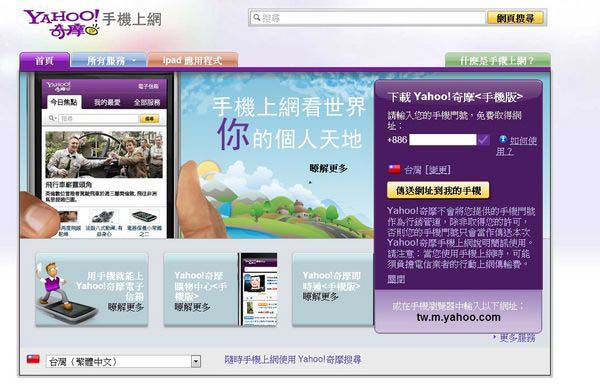600x388 pixels.
Task: Open 瞭解更多 for Yahoo!奇摩電子信箱 card
Action: [126, 306]
